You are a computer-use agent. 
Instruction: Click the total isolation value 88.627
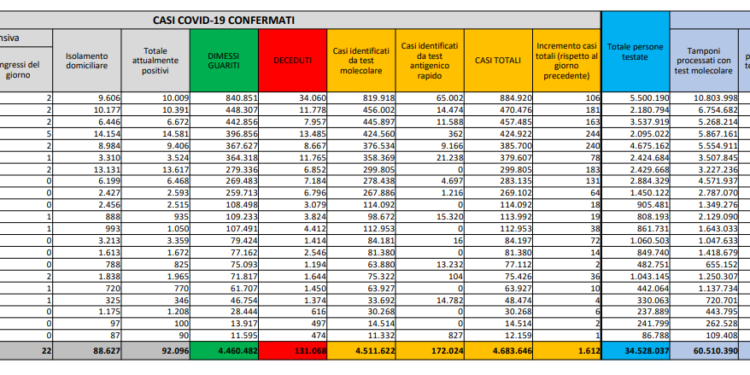(87, 351)
